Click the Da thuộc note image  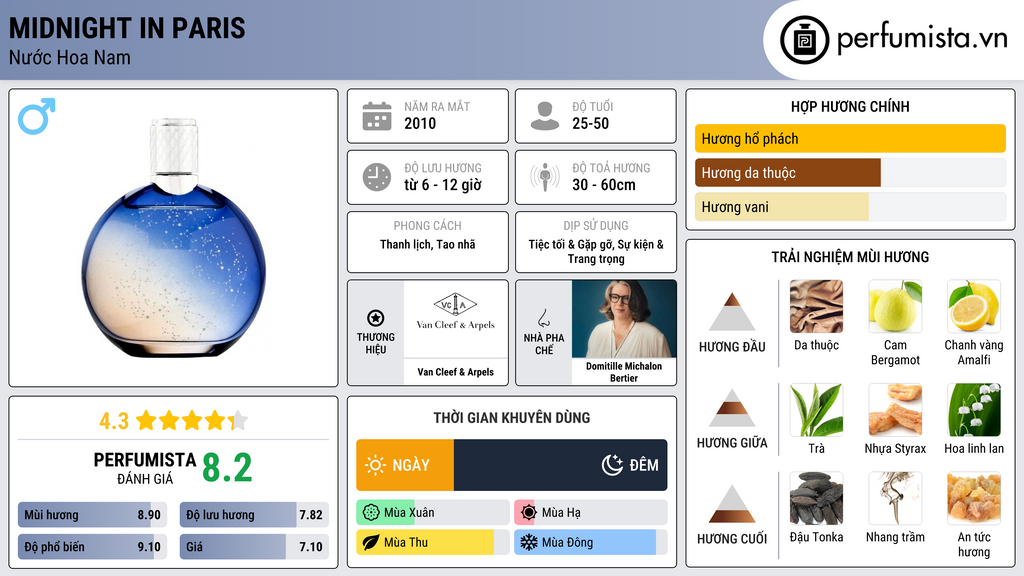point(816,306)
